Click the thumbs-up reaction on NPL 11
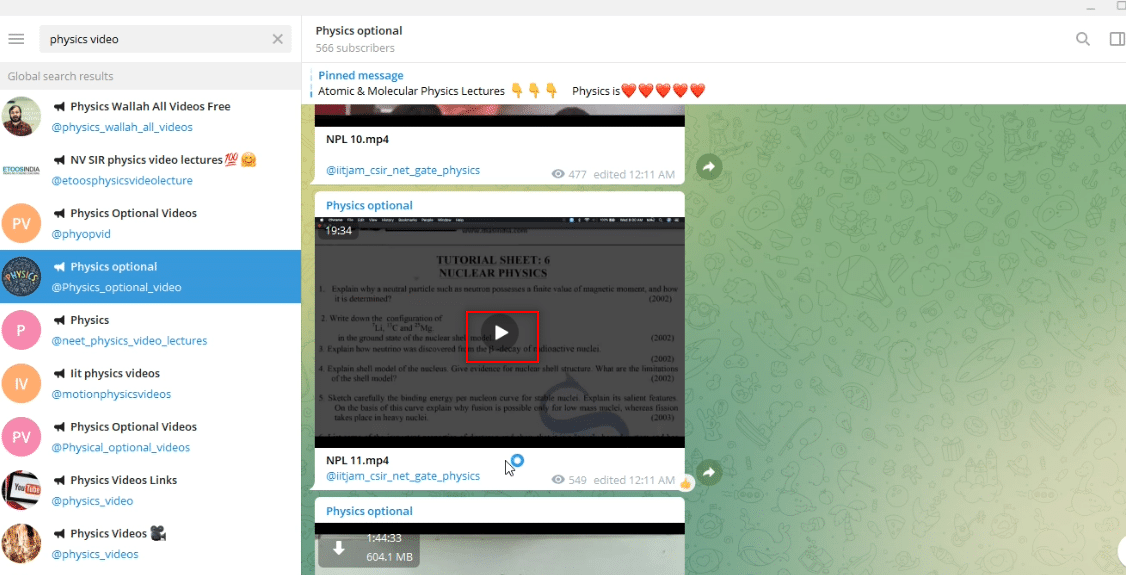 (x=685, y=483)
